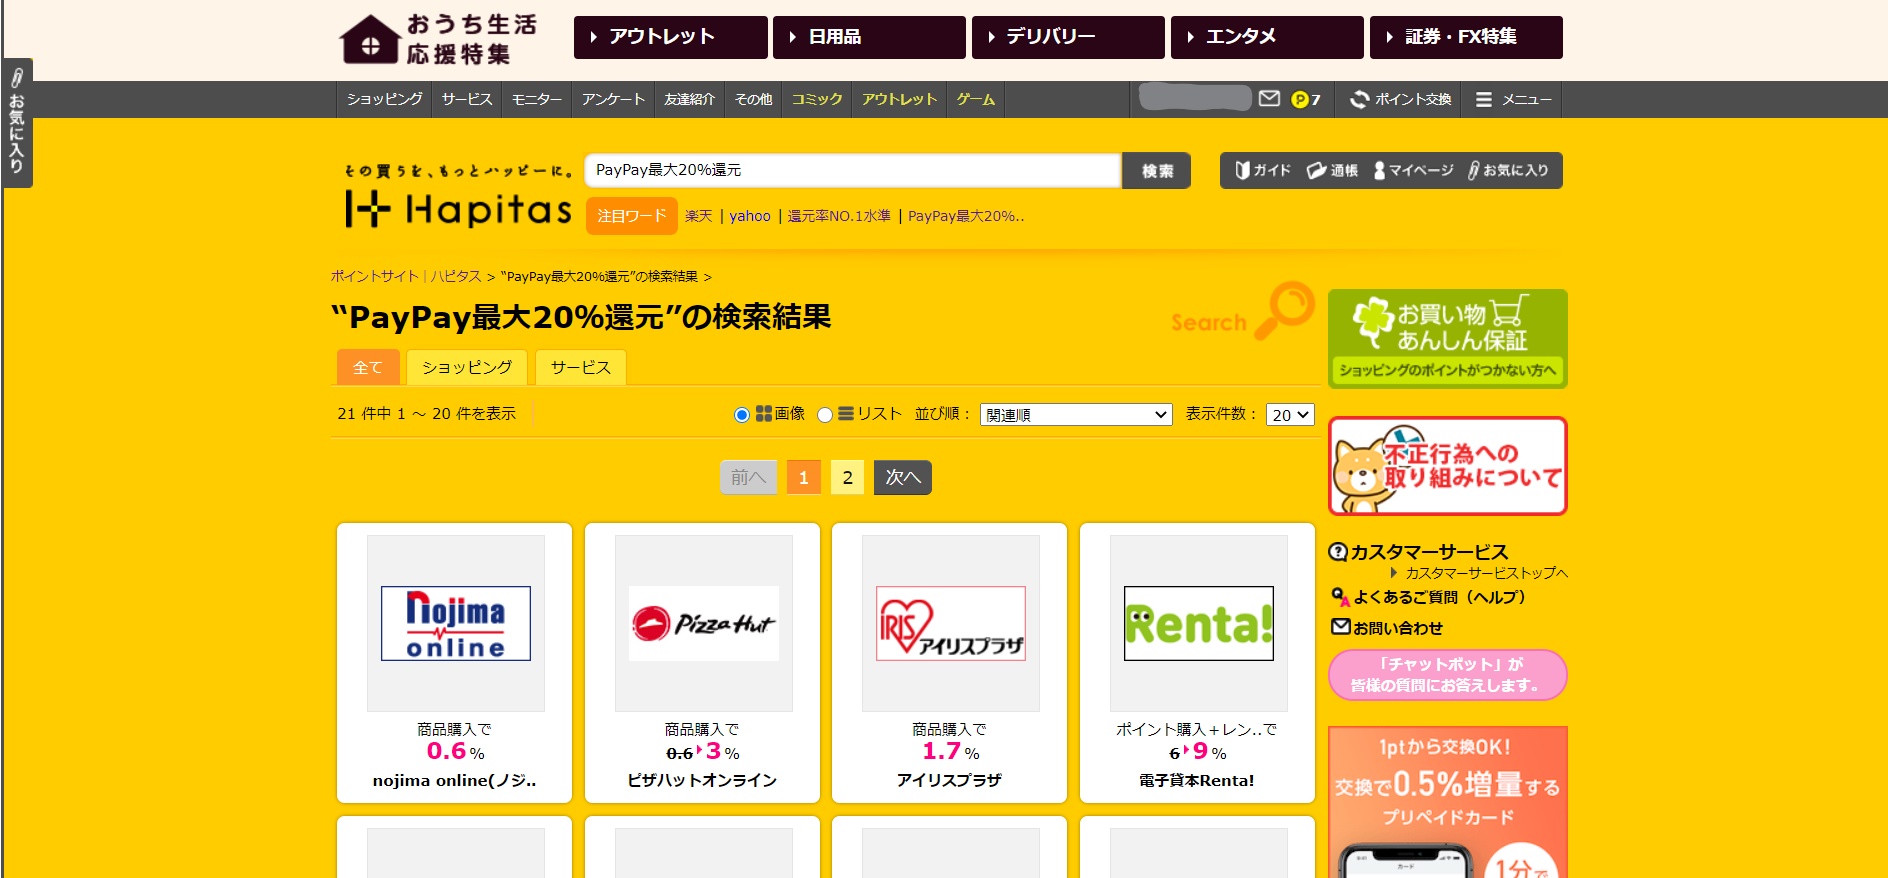1888x878 pixels.
Task: Open the 通帳 passbook icon
Action: tap(1332, 170)
